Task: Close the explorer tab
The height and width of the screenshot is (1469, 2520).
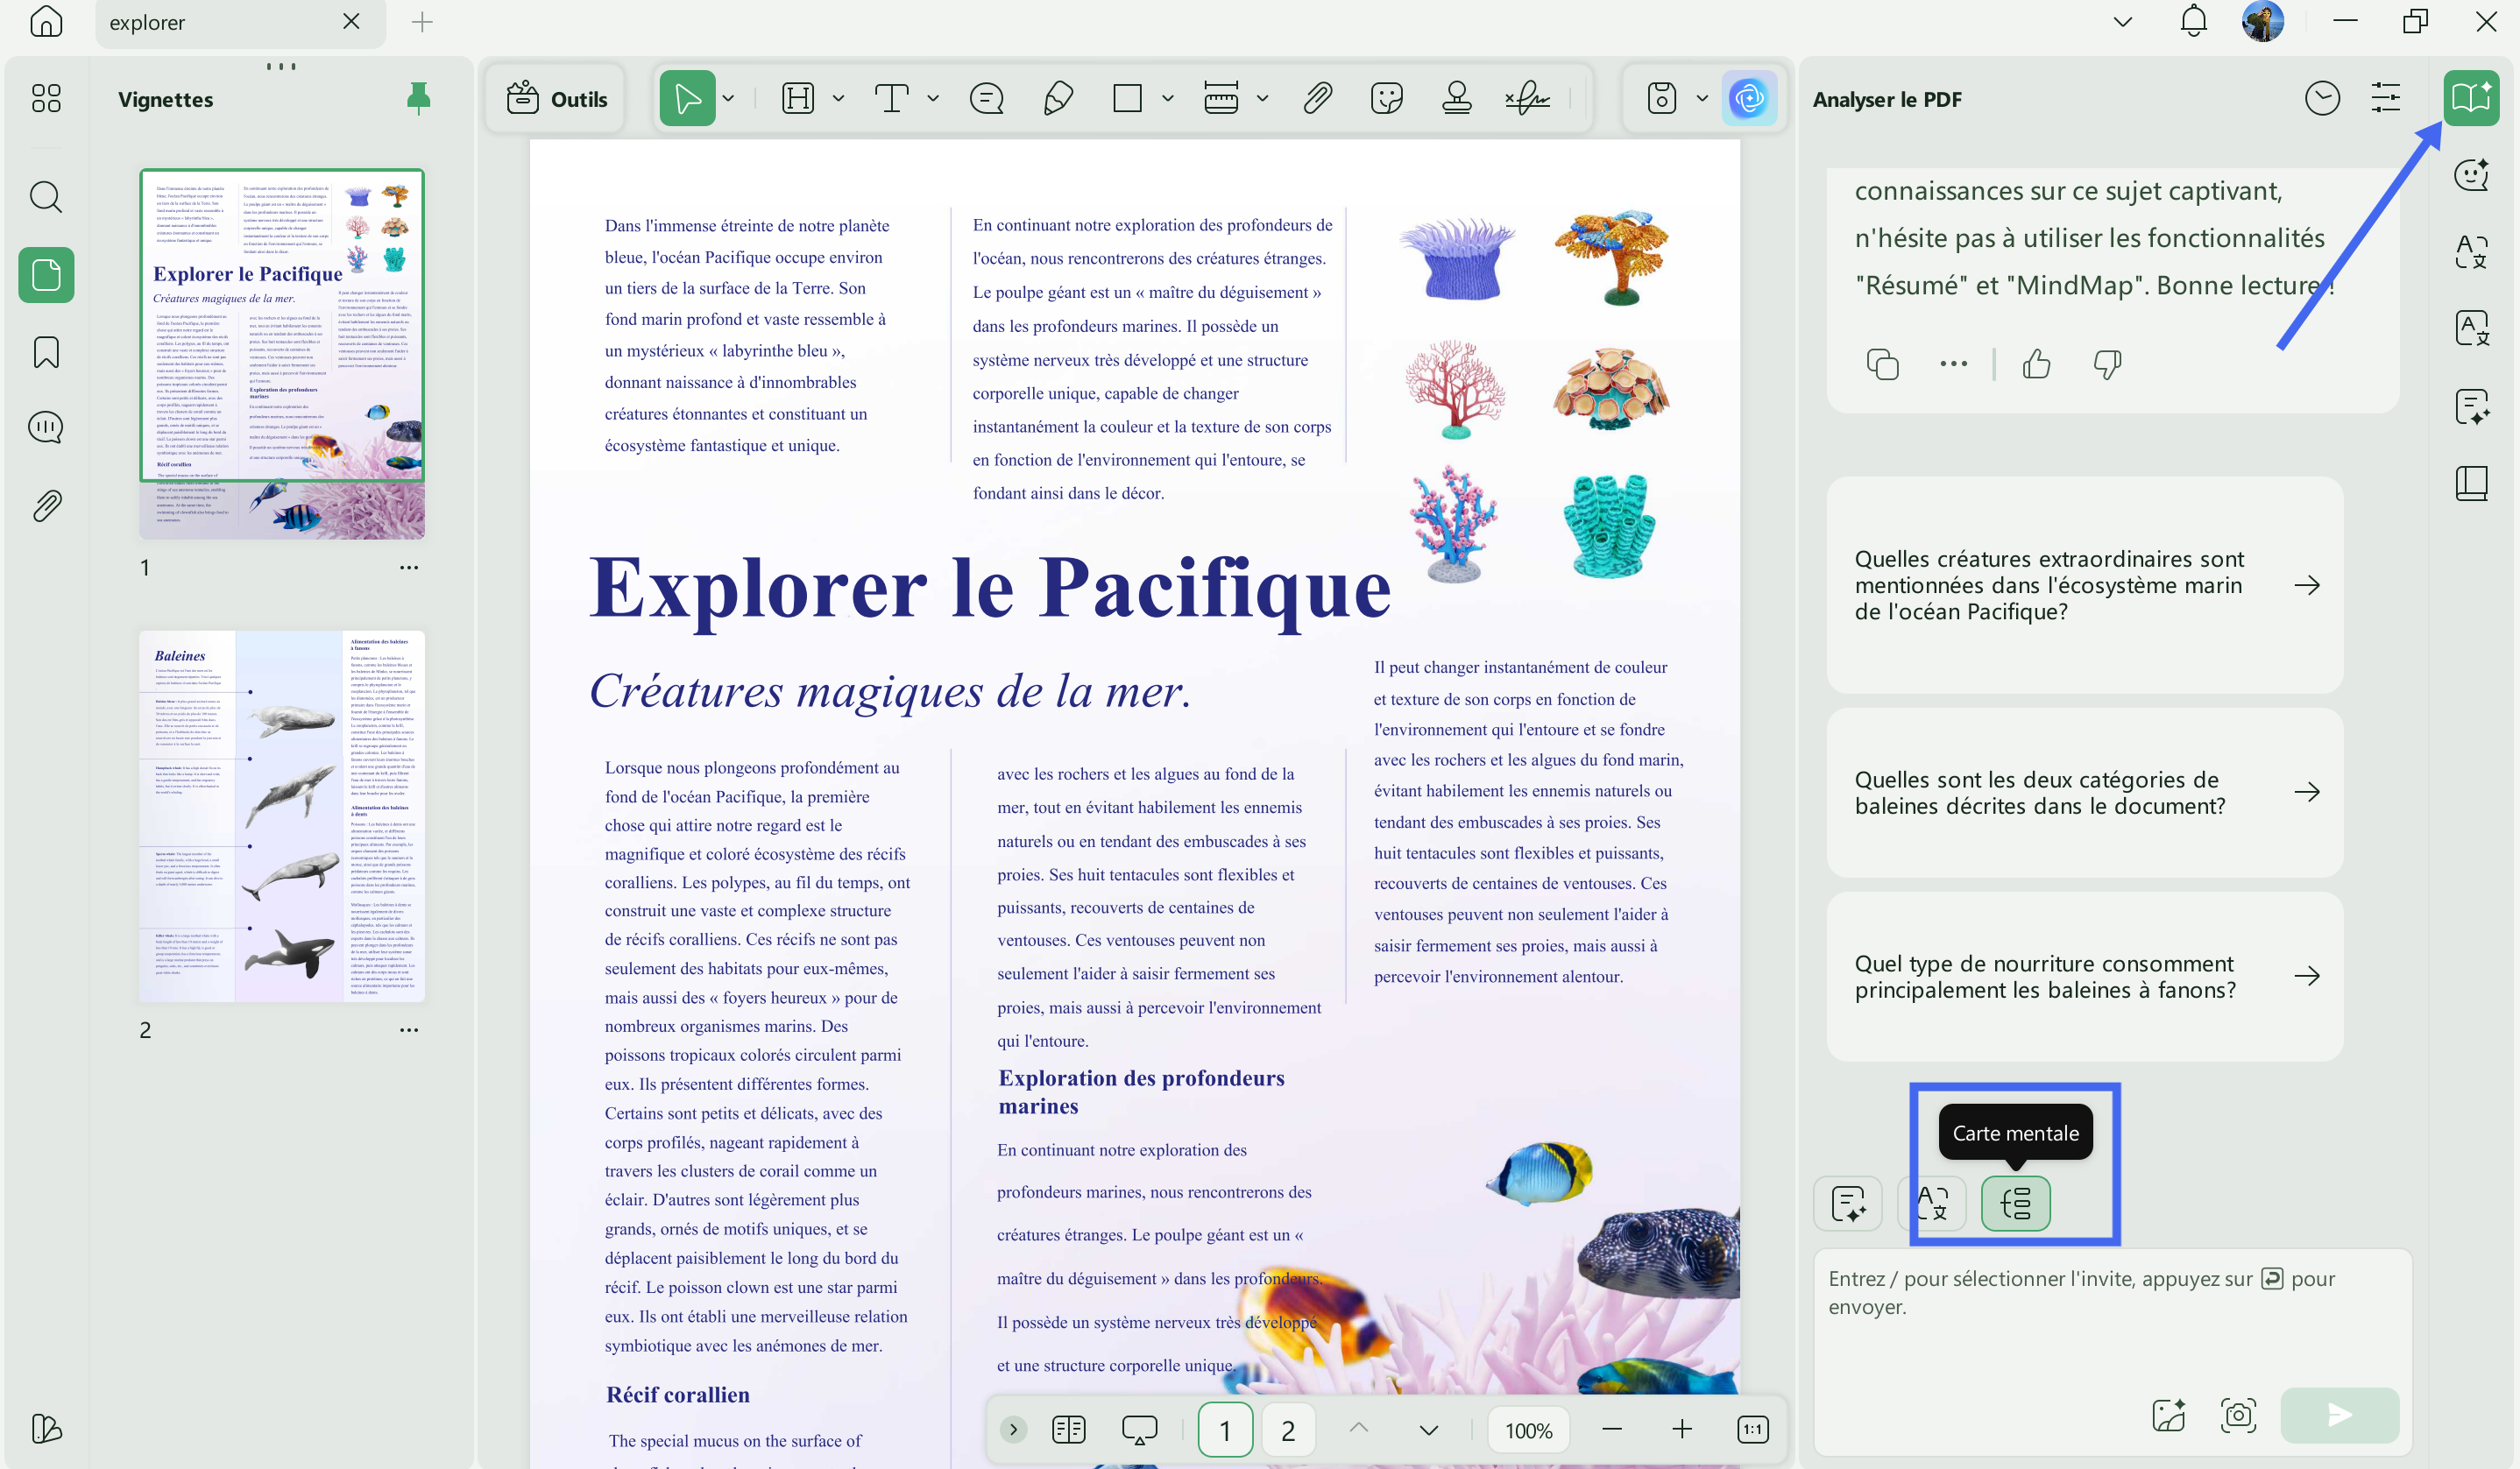Action: pos(351,21)
